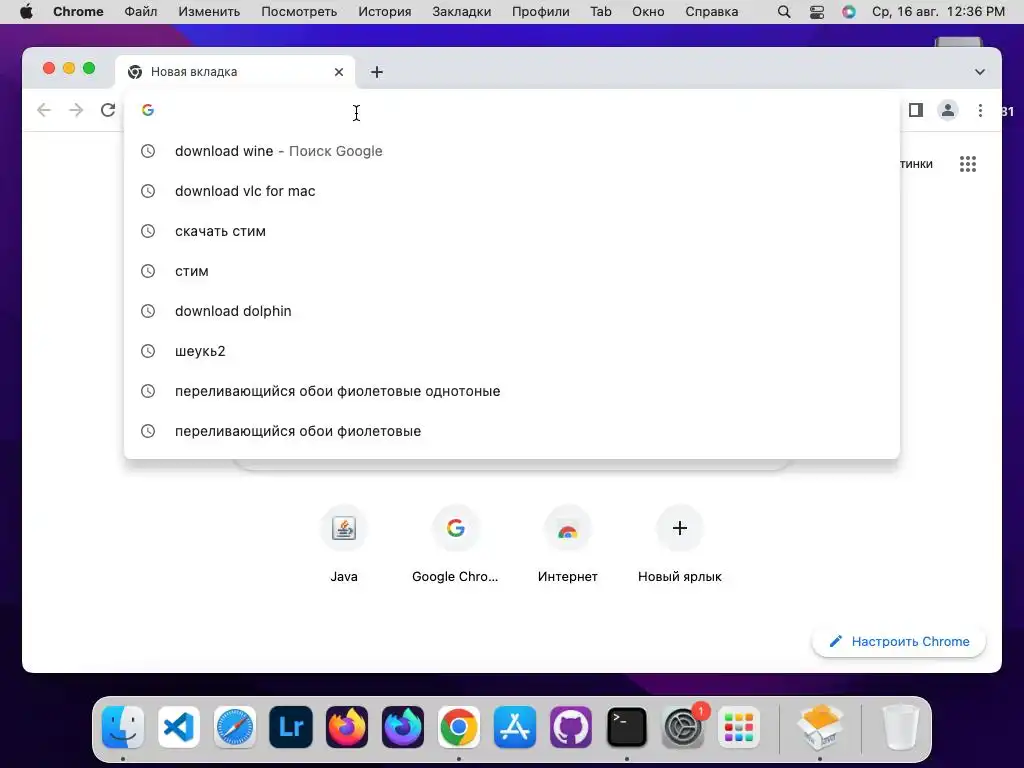
Task: Open the Файл menu
Action: click(x=141, y=12)
